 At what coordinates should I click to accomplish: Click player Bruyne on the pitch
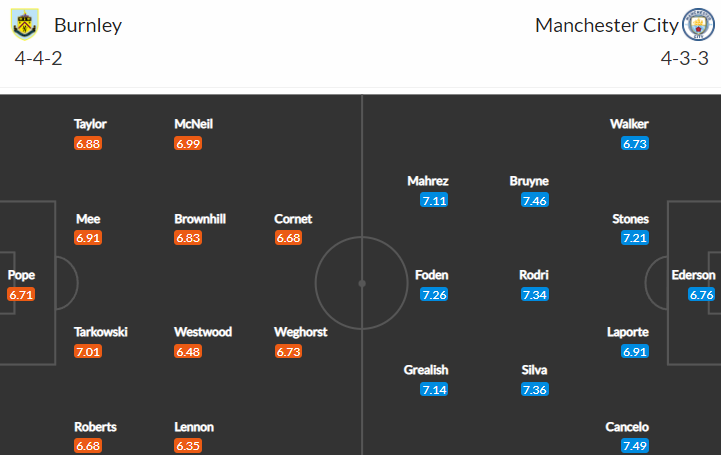coord(529,181)
